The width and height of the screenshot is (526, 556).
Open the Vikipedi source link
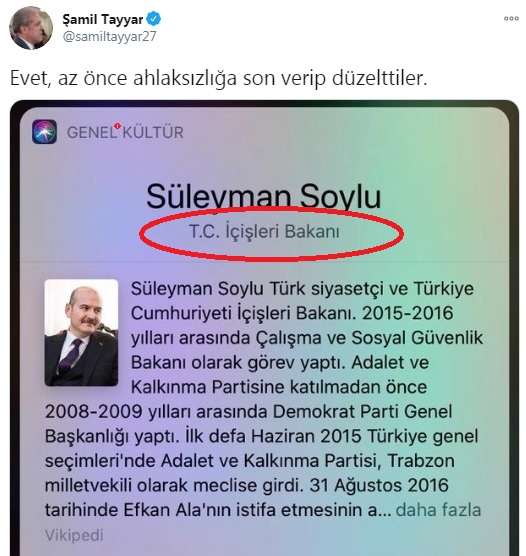[74, 535]
